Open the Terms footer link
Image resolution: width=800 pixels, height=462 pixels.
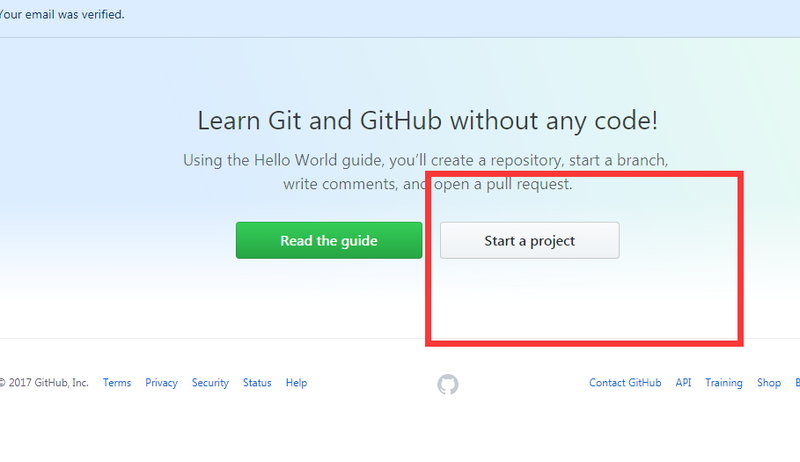point(117,382)
